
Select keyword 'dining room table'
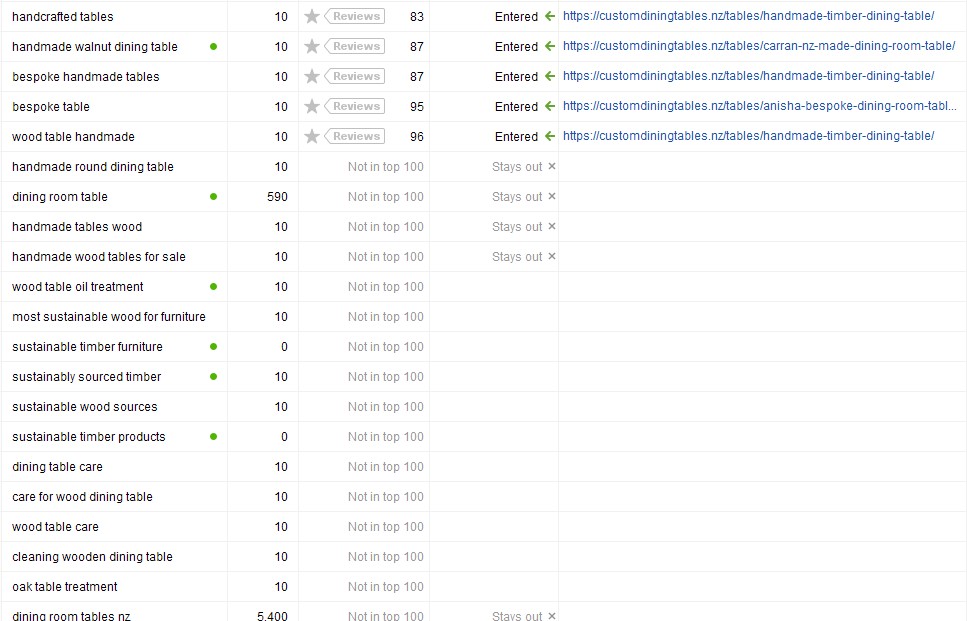(60, 197)
